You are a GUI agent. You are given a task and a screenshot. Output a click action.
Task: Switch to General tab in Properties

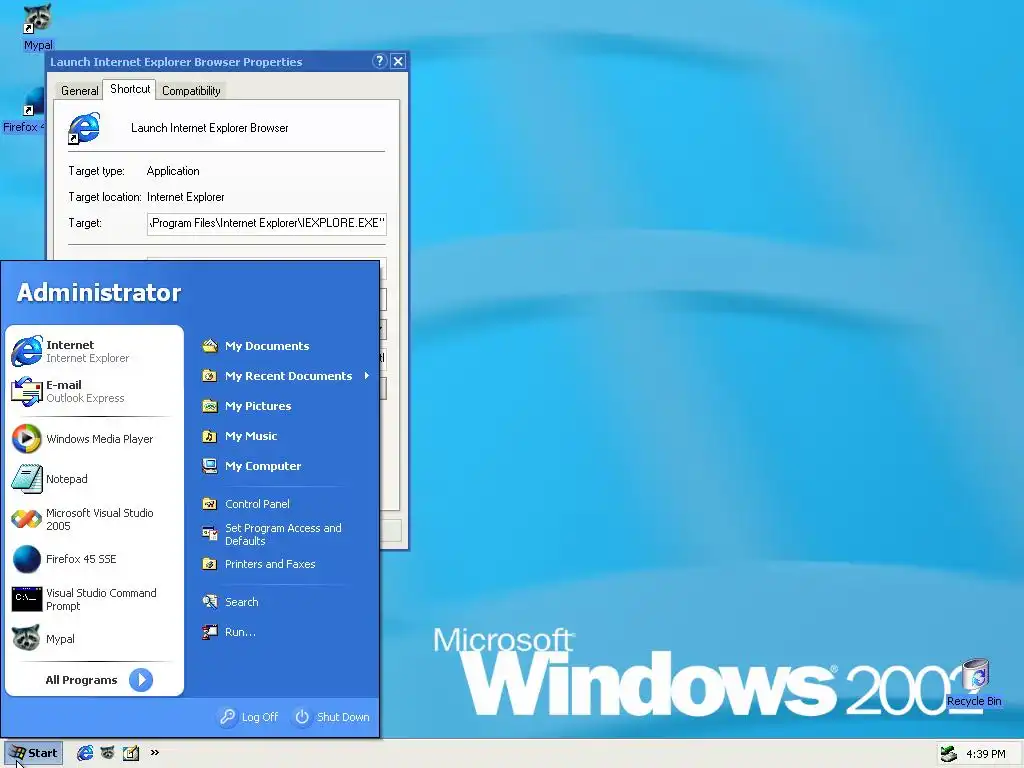click(x=80, y=91)
